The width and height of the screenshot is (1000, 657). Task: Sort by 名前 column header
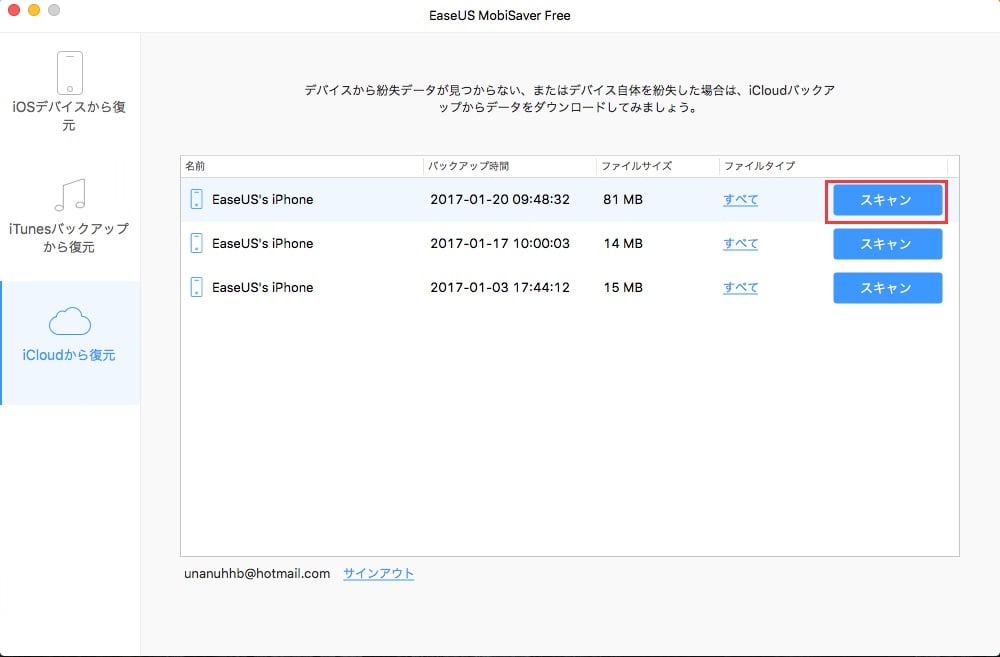click(x=302, y=166)
